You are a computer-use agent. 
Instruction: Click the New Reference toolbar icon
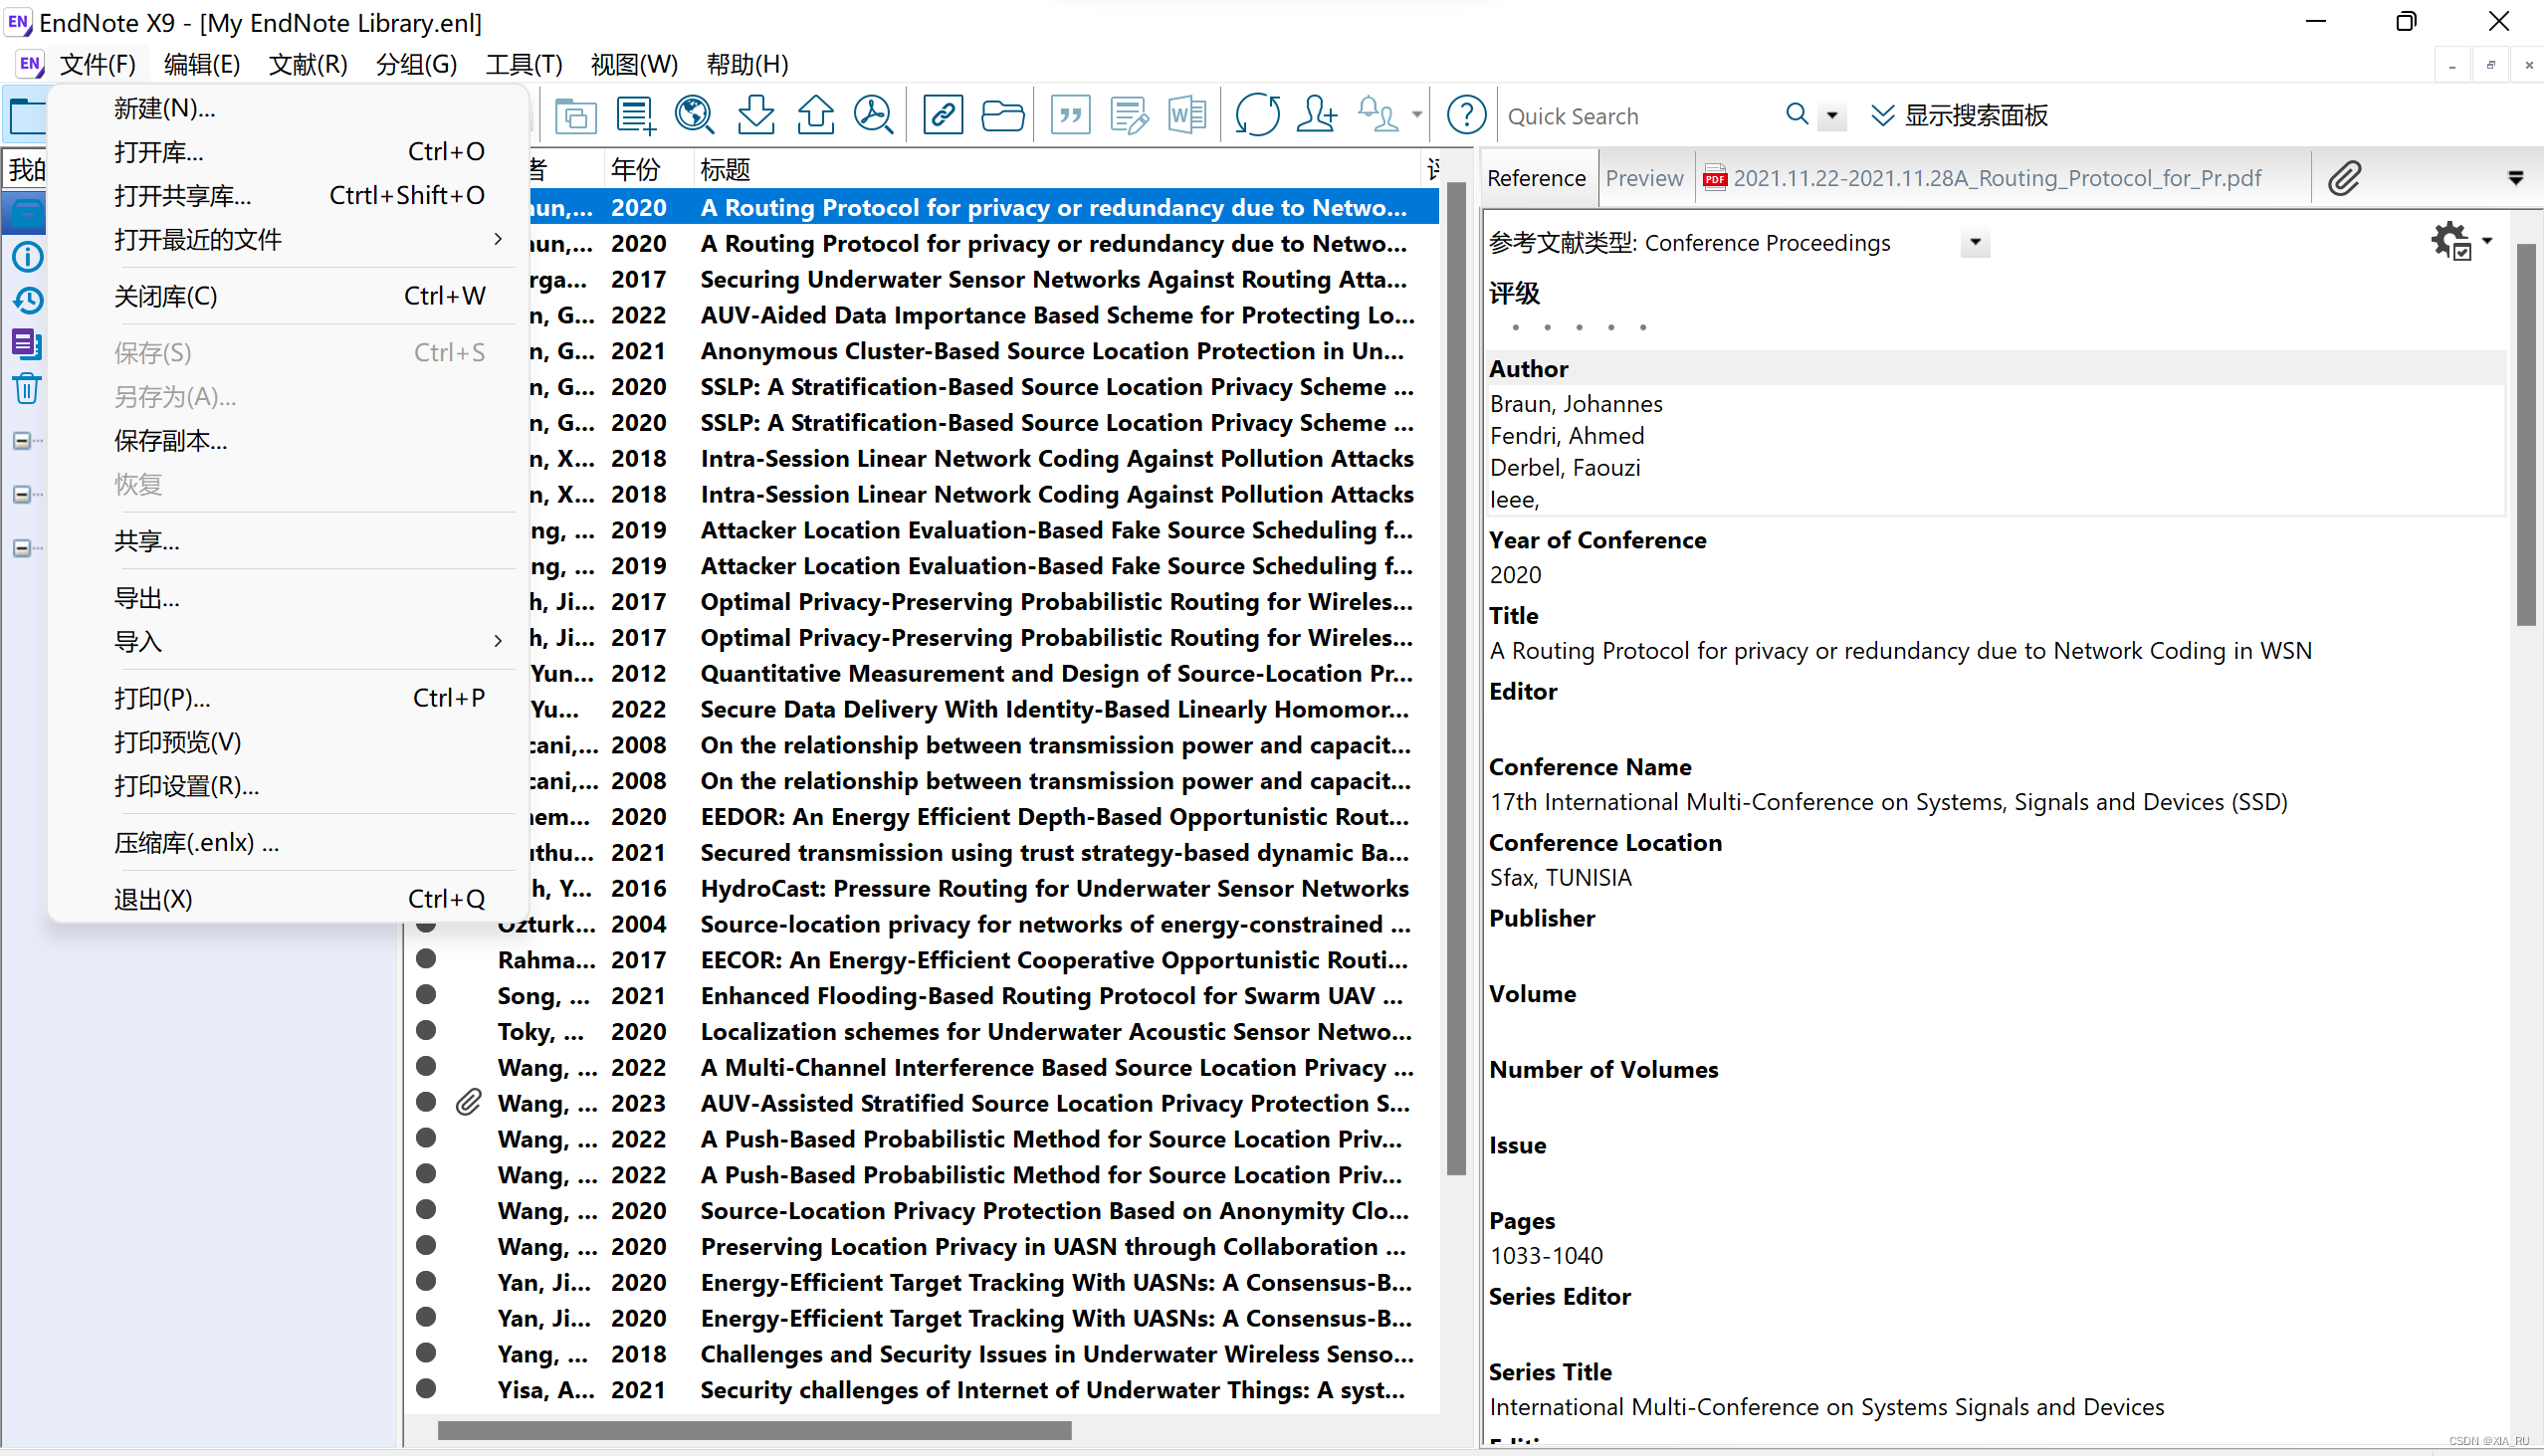click(x=635, y=115)
